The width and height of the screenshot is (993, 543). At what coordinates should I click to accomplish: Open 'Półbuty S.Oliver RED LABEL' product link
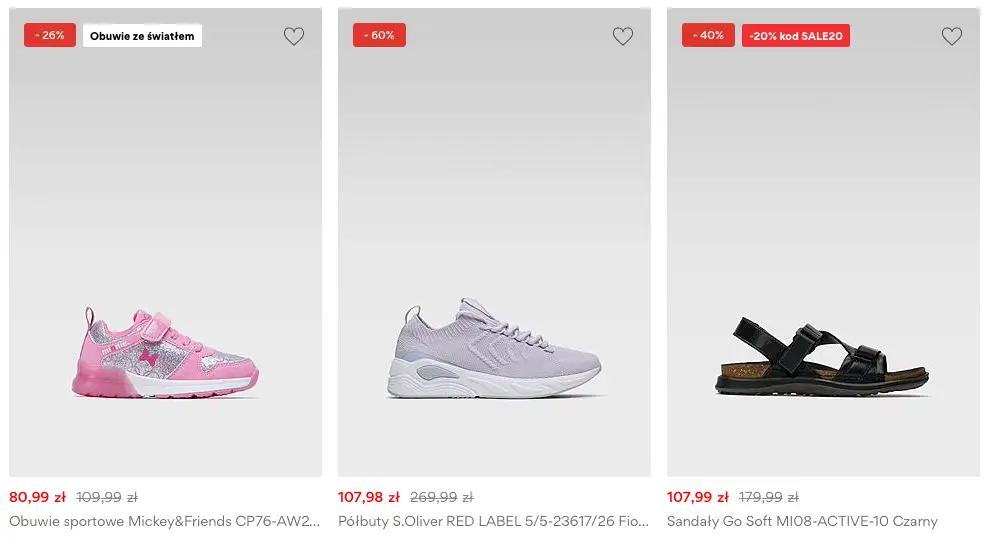coord(493,521)
